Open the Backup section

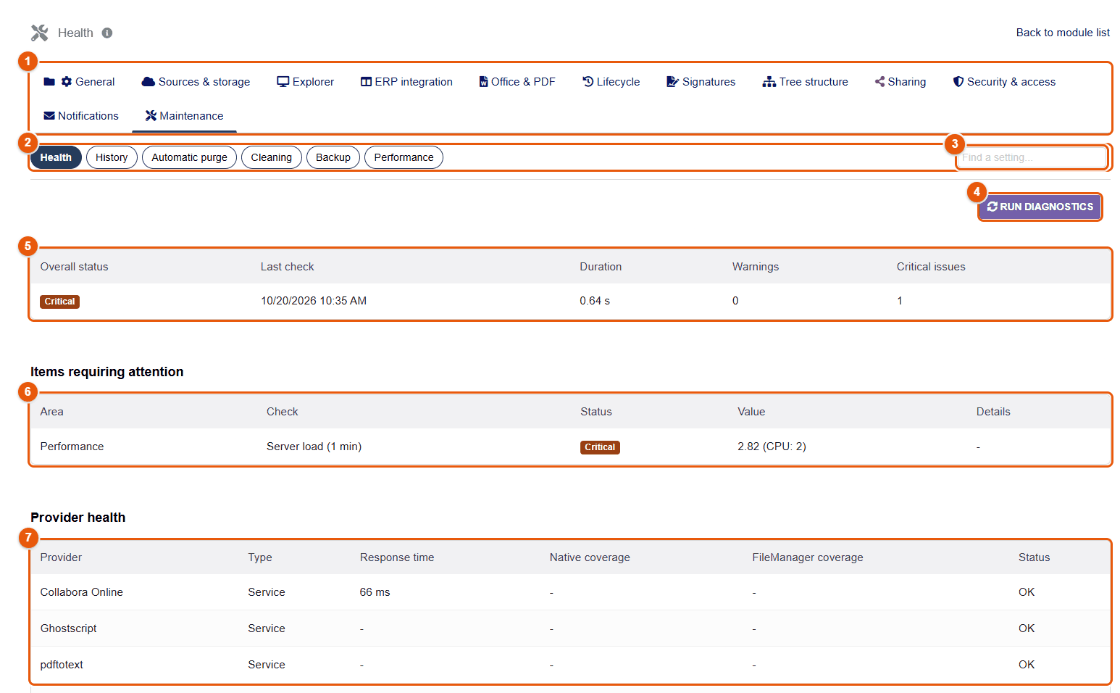click(333, 157)
